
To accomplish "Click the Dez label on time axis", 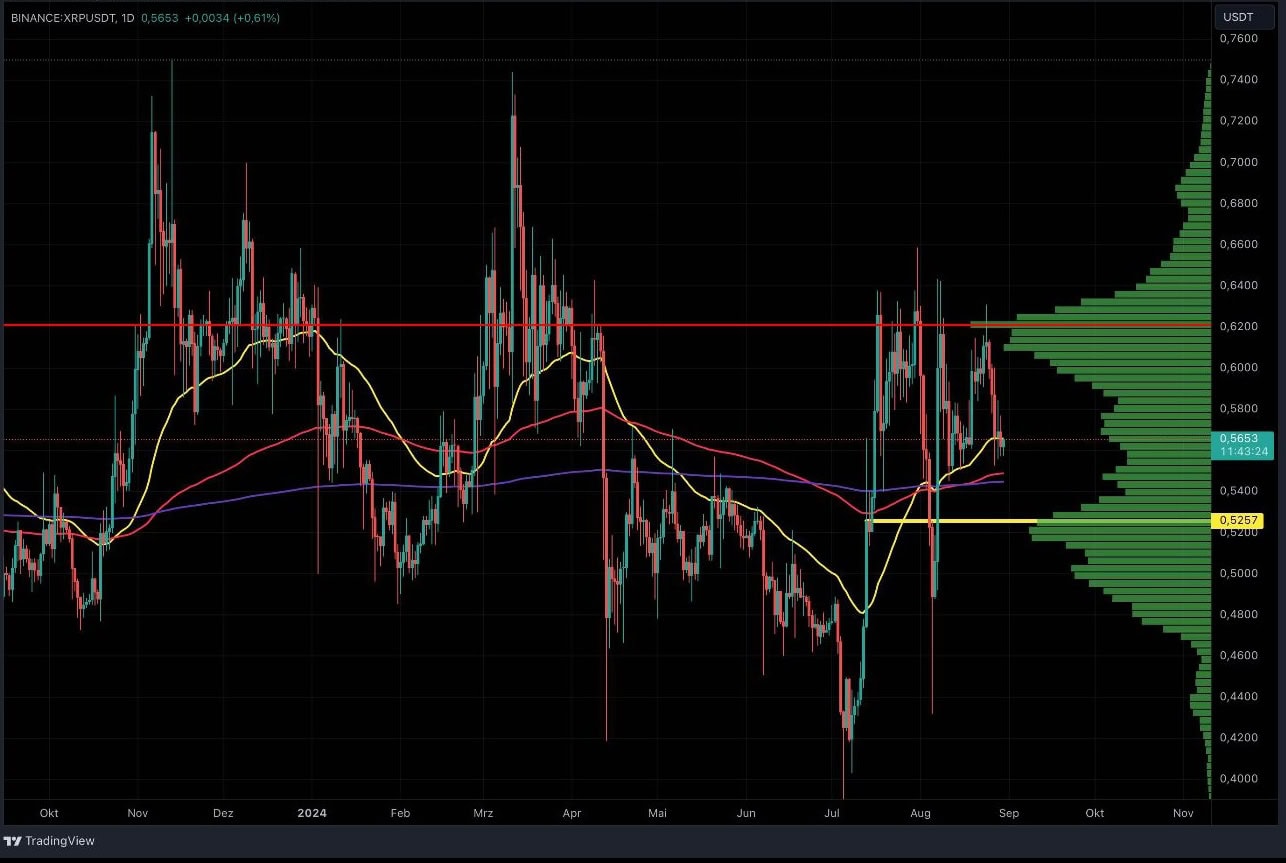I will [223, 813].
